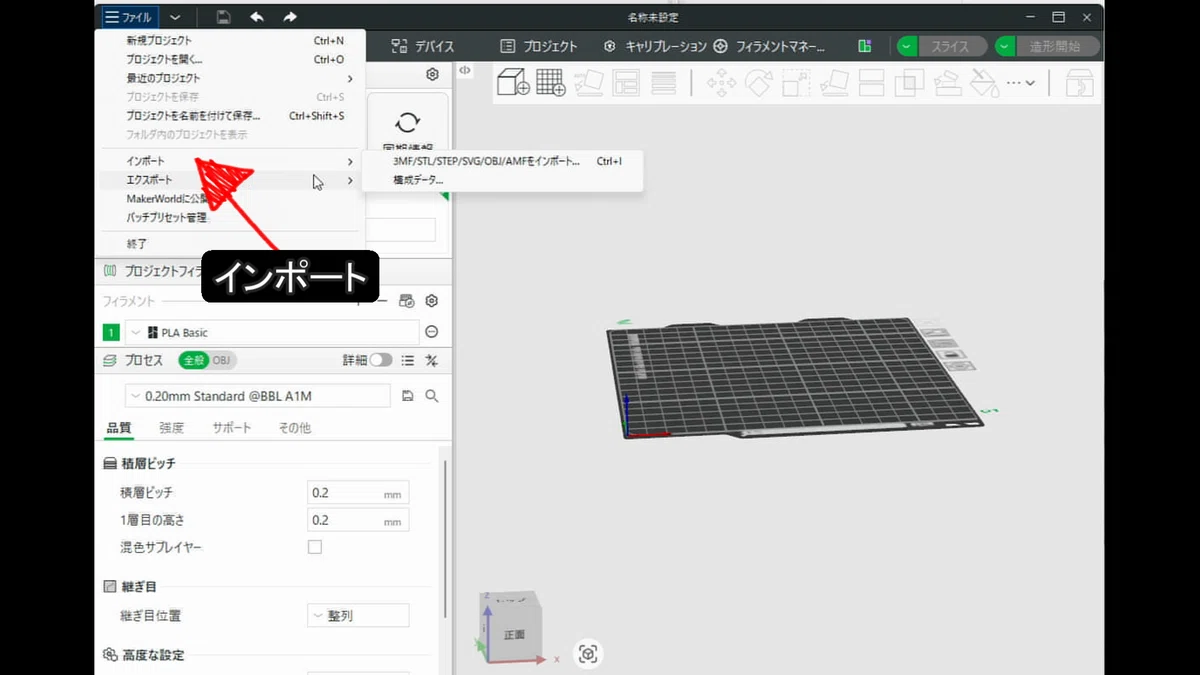This screenshot has width=1200, height=675.
Task: Click the settings list icon beside 詳細 toggle
Action: [x=408, y=361]
